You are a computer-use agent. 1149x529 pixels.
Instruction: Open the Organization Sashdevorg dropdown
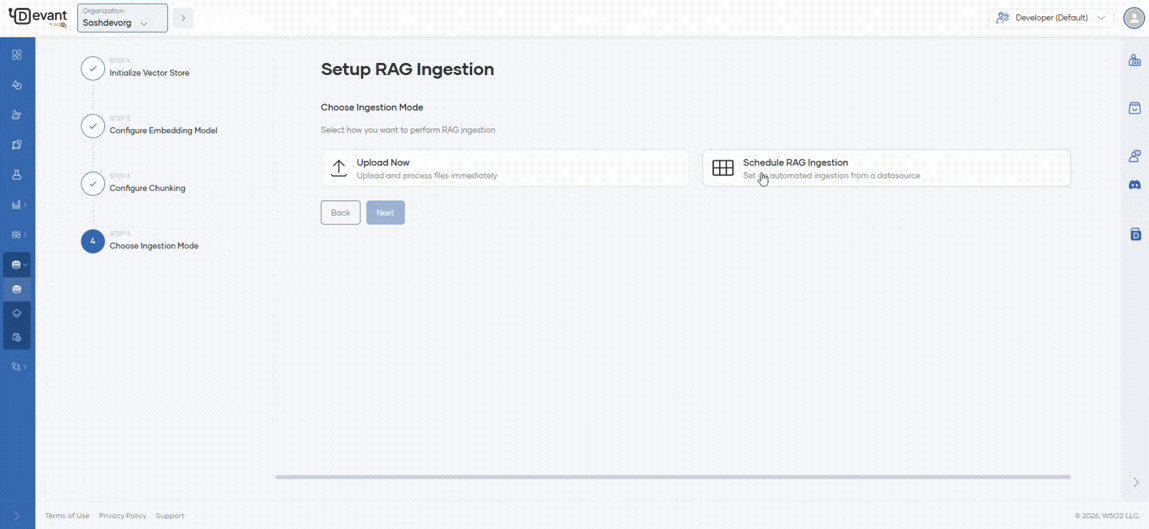point(122,18)
